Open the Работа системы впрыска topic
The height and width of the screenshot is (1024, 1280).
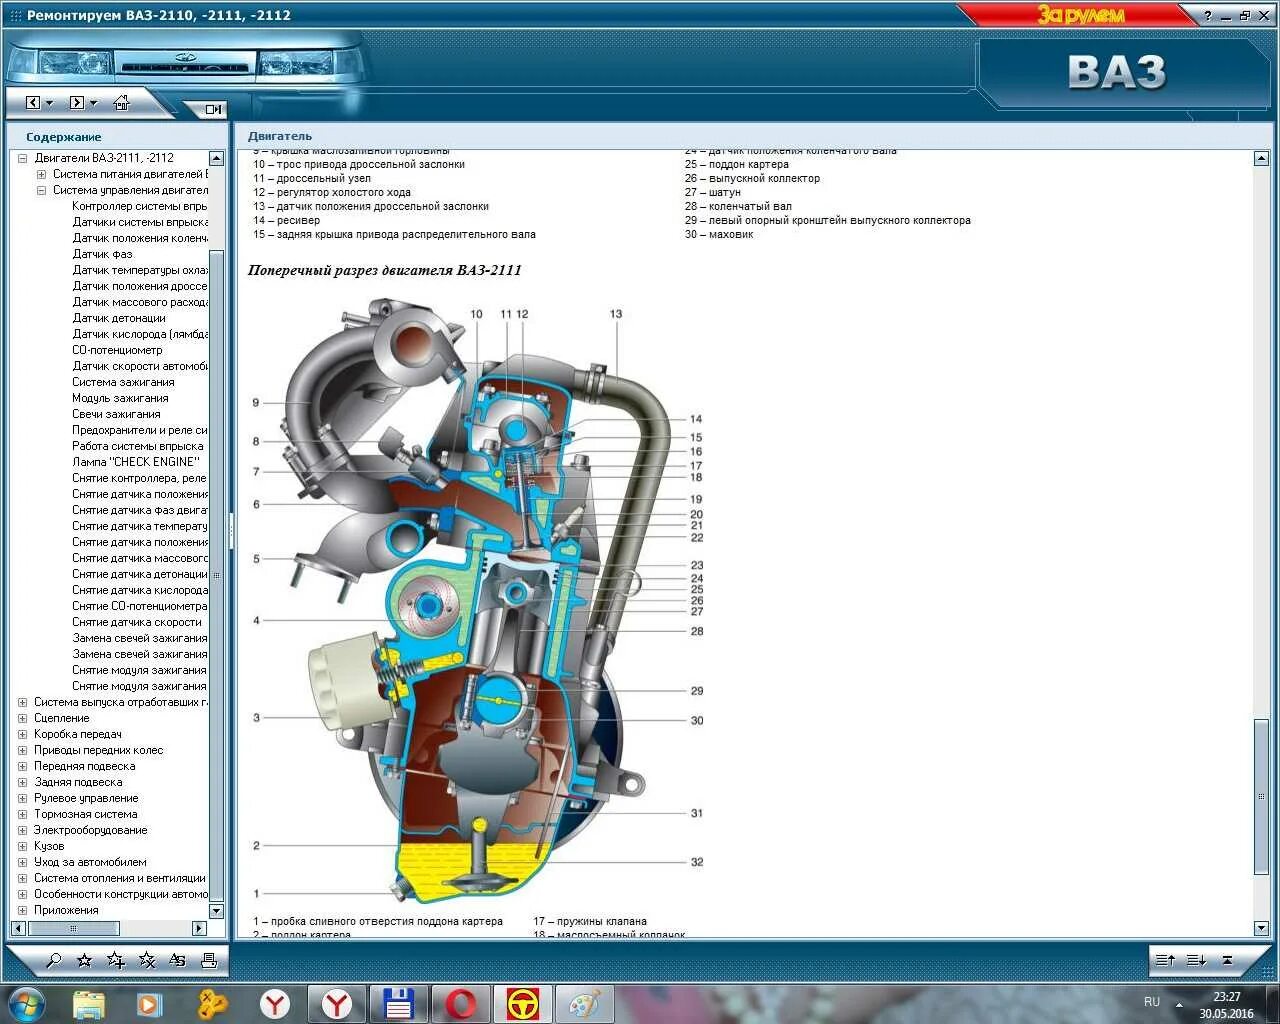pos(137,446)
